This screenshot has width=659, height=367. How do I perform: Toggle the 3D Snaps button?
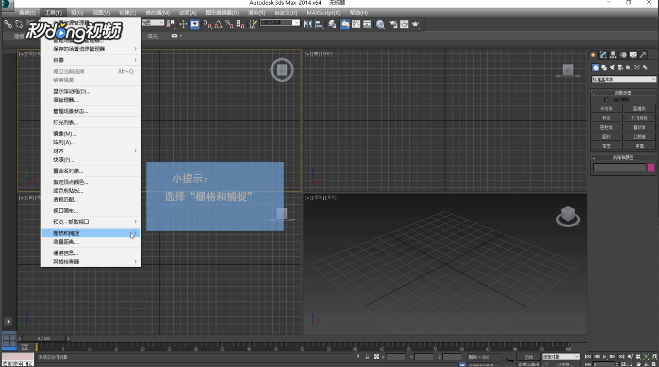click(208, 24)
